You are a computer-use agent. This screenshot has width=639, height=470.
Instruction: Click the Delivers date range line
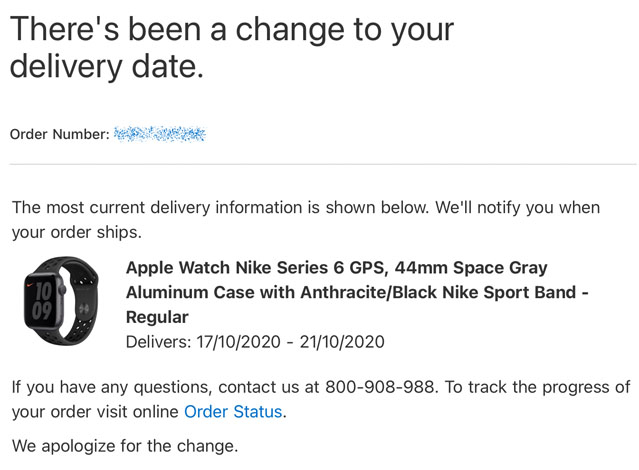[x=255, y=342]
